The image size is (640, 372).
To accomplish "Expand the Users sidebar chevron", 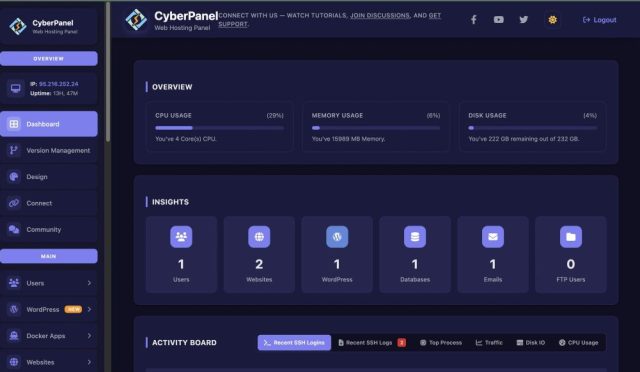I will pos(89,283).
